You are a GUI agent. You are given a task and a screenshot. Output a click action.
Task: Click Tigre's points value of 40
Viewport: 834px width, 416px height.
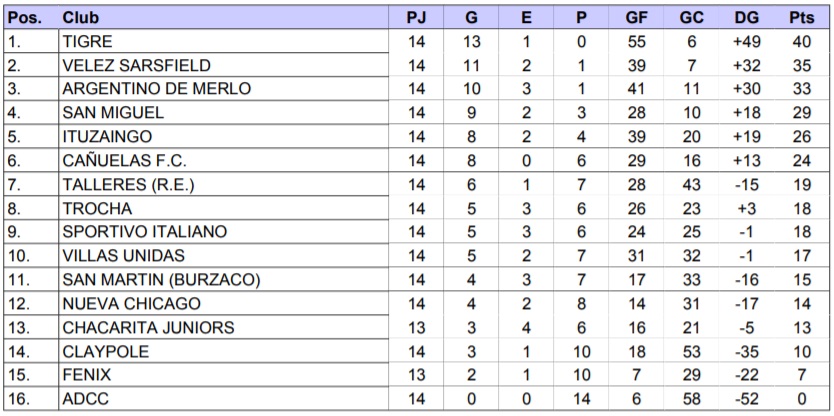[x=802, y=42]
